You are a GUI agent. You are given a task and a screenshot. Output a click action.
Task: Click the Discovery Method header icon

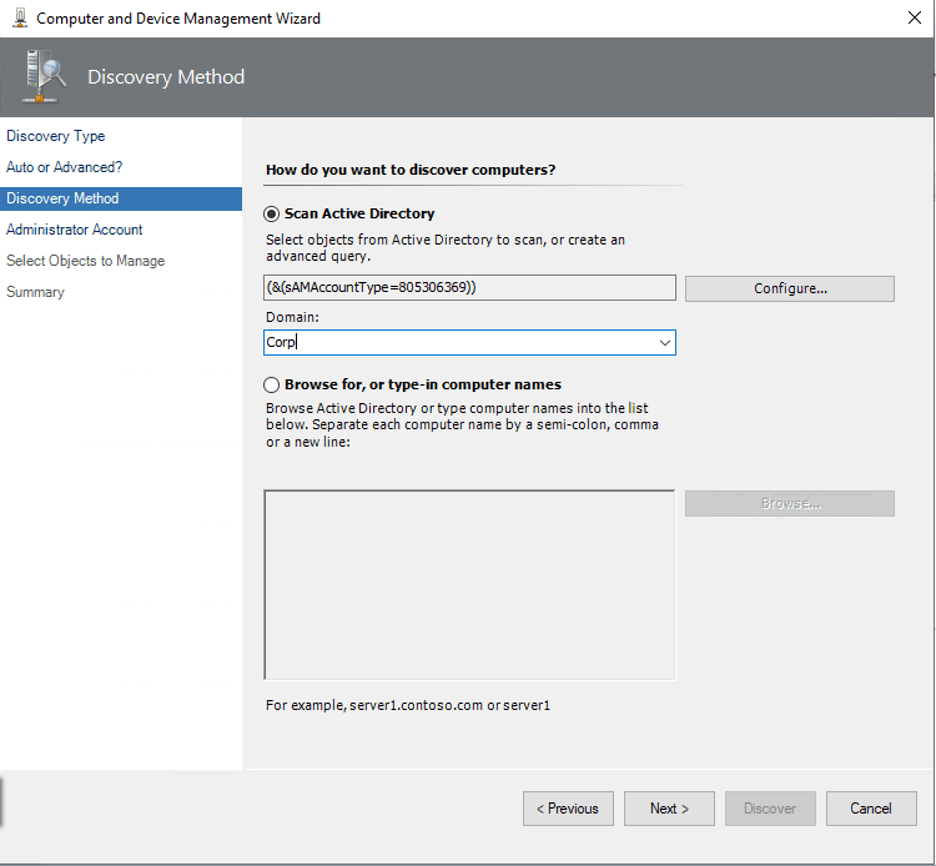pos(45,77)
